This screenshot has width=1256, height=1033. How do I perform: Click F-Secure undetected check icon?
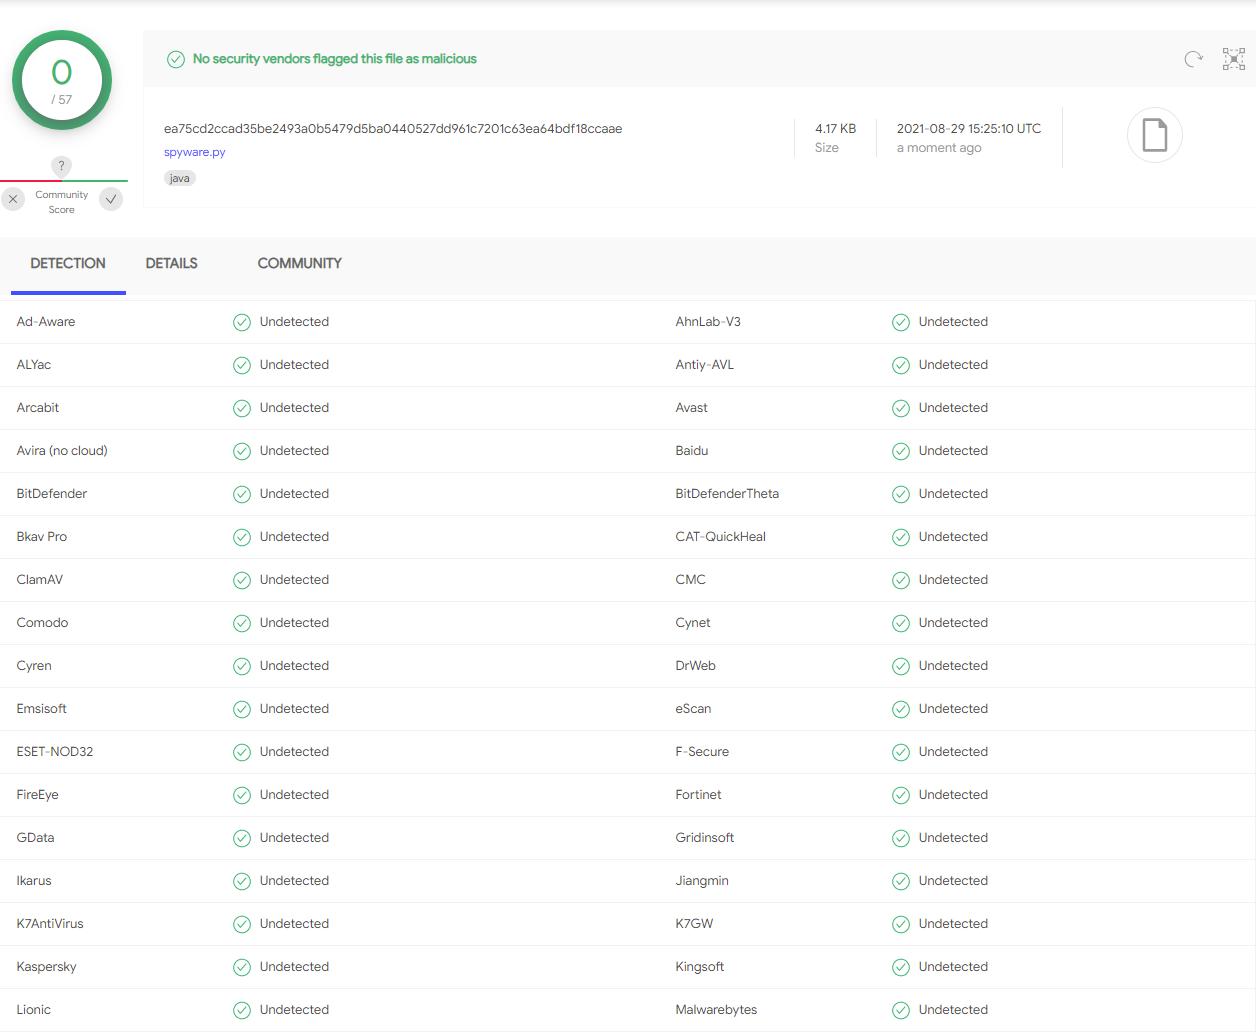point(901,752)
